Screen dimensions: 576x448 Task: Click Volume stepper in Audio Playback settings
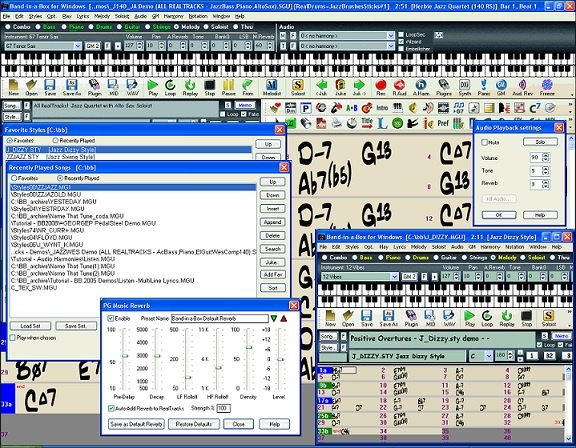(546, 158)
